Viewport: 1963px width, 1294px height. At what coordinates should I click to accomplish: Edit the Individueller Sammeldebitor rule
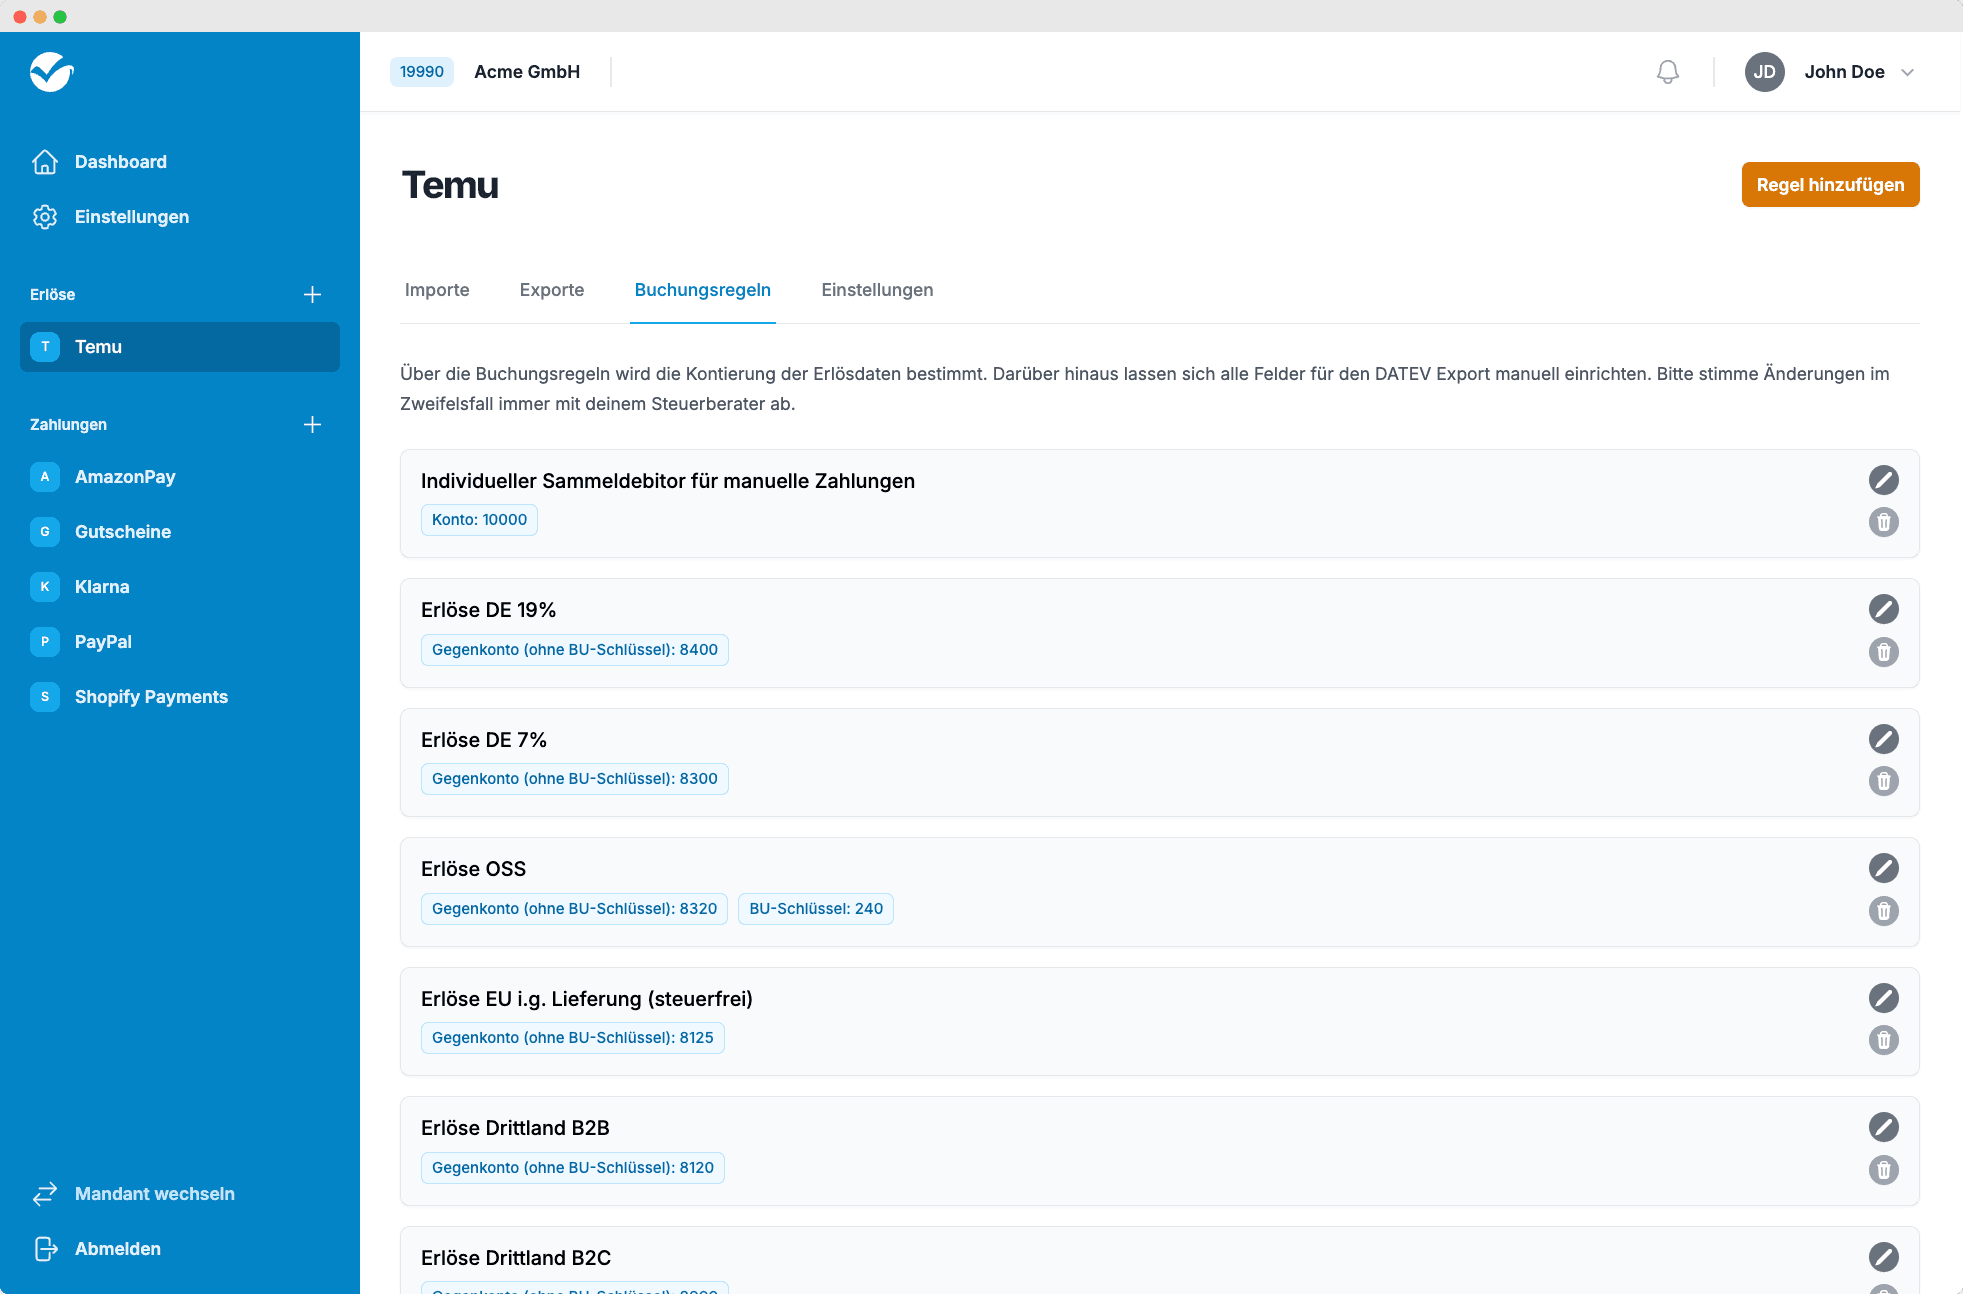point(1883,480)
